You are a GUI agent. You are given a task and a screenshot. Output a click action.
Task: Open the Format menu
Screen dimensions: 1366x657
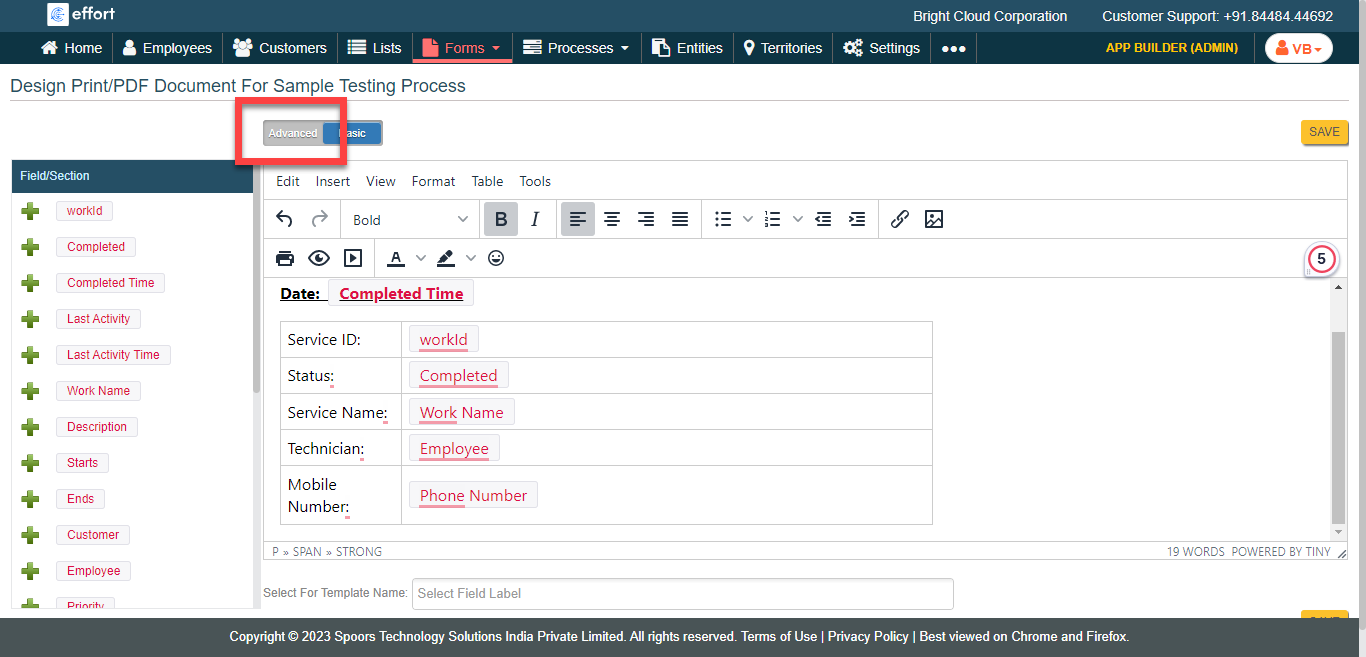pos(433,181)
